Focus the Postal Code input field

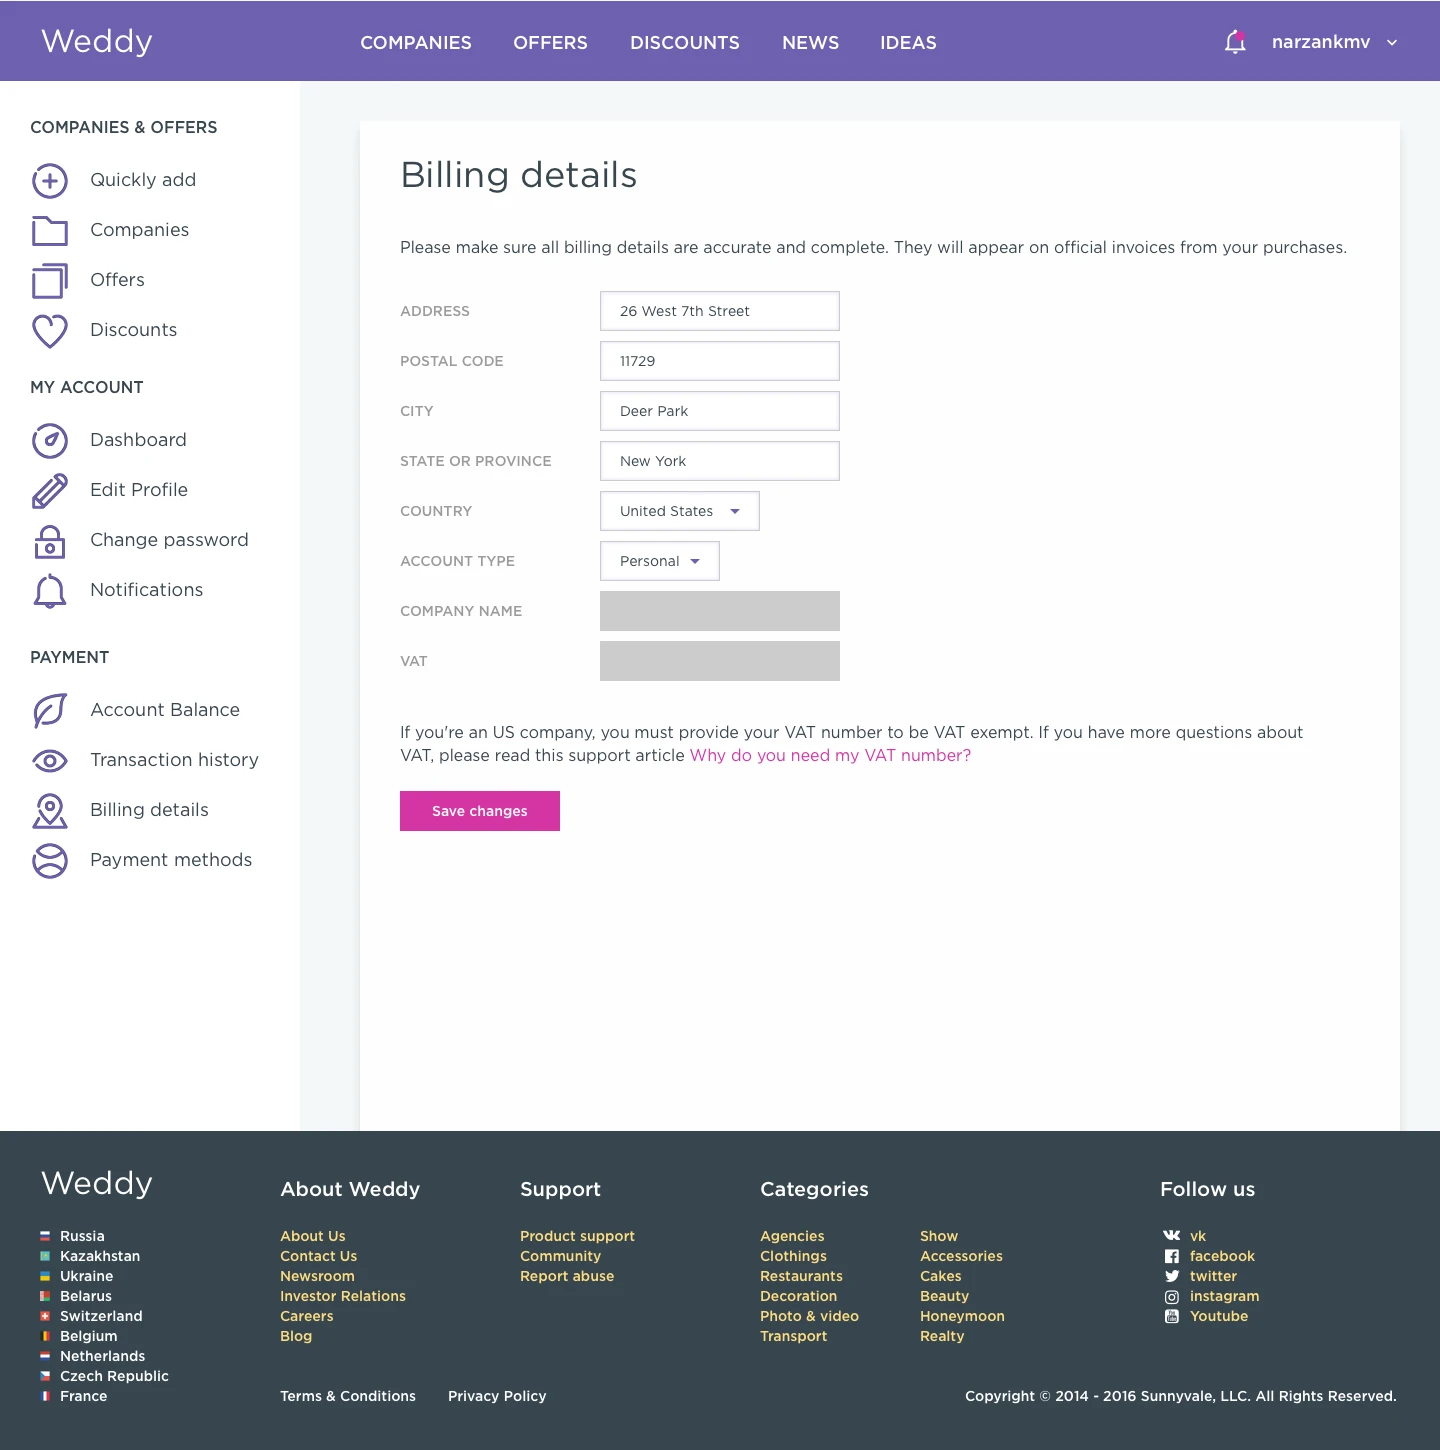(x=720, y=361)
